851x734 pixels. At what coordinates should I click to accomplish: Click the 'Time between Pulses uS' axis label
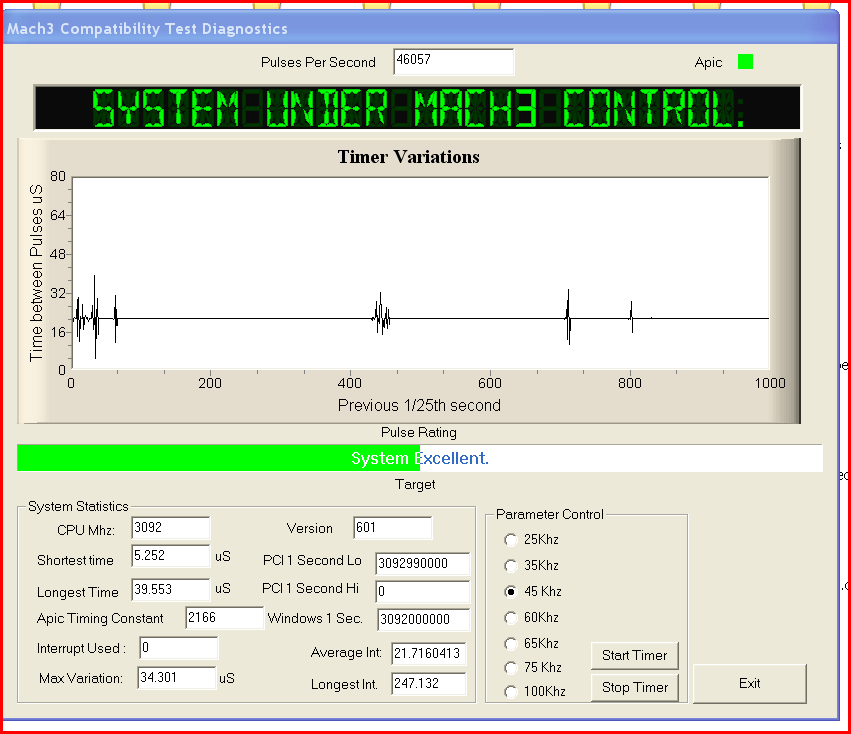pos(36,273)
